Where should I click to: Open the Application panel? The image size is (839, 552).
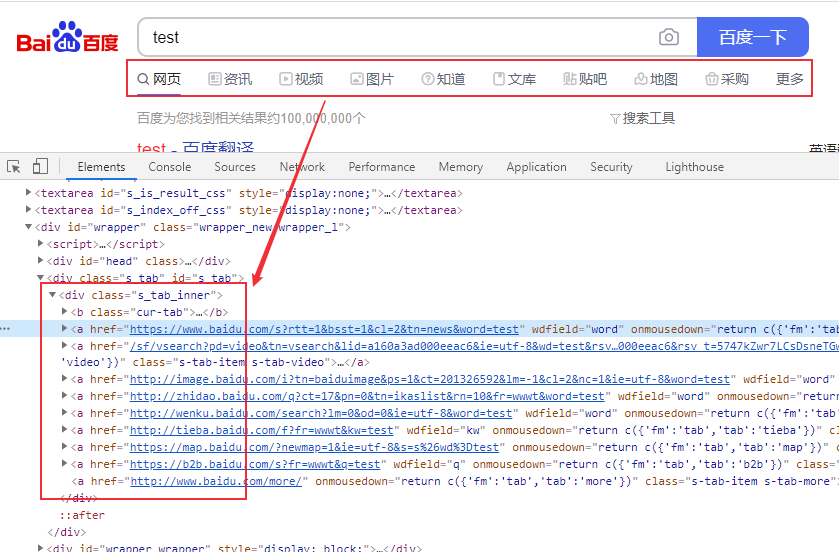[536, 167]
